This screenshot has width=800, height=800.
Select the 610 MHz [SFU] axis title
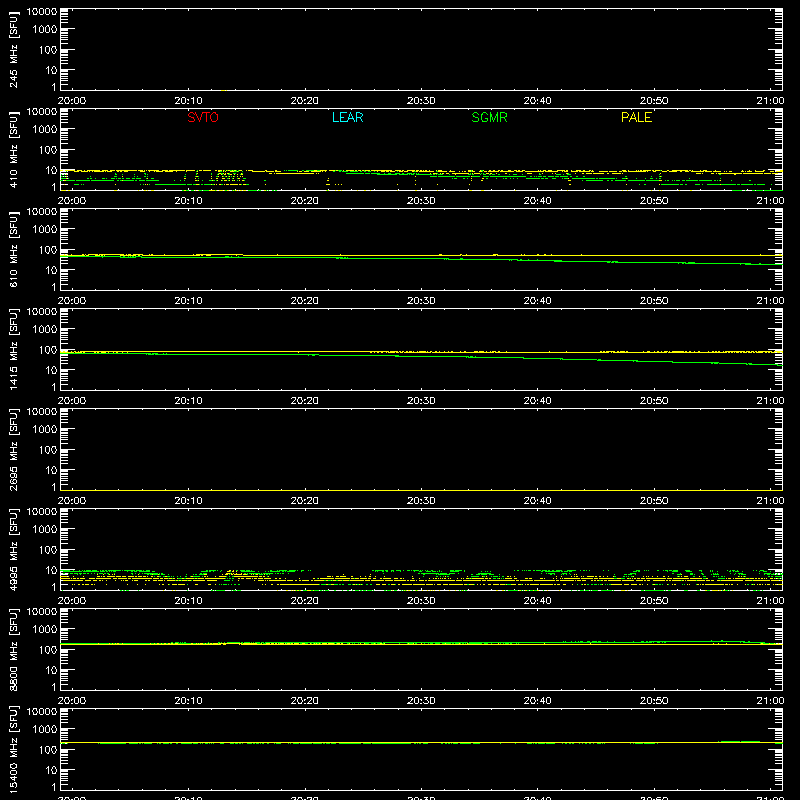coord(13,249)
